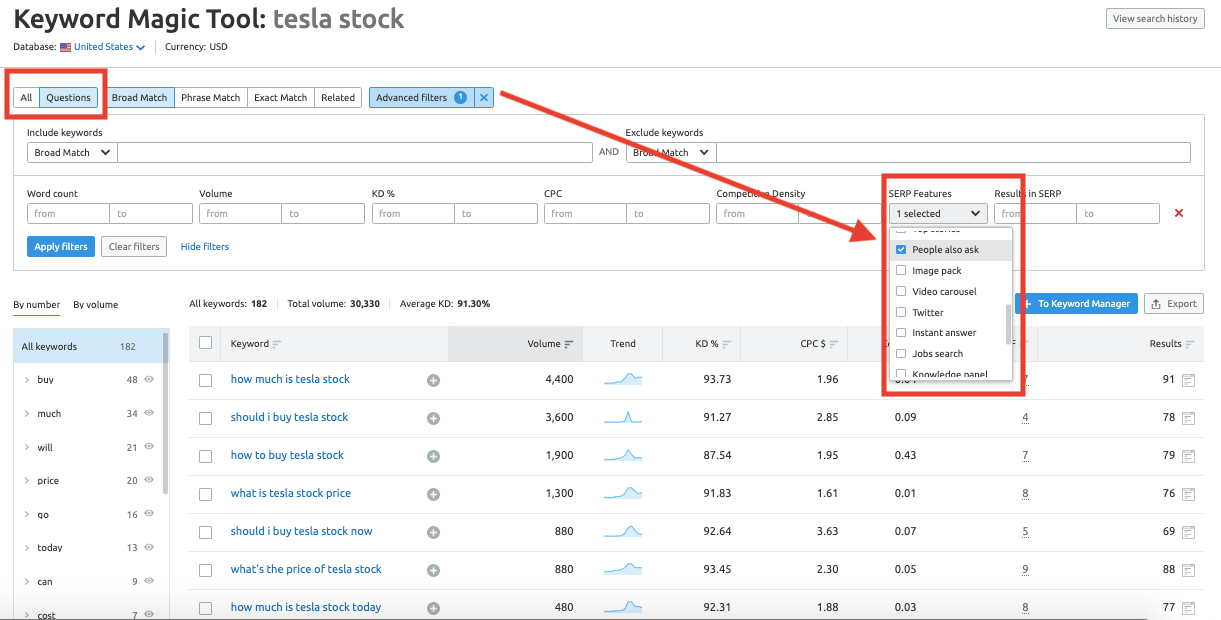Switch to the Exact Match tab
The image size is (1221, 620).
coord(280,97)
